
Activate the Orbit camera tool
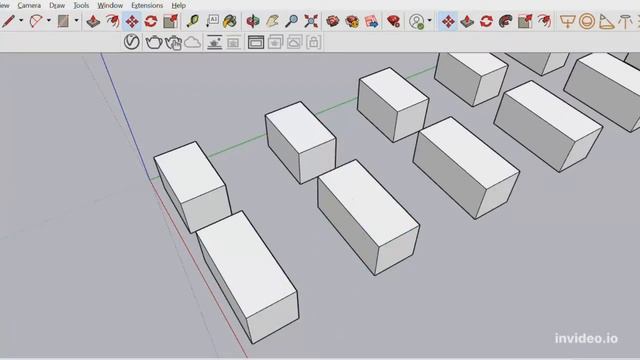coord(253,21)
